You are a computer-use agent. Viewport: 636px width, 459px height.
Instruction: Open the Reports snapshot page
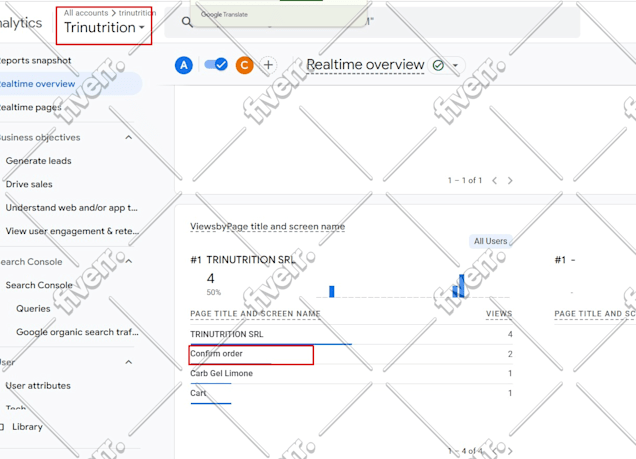pyautogui.click(x=36, y=60)
